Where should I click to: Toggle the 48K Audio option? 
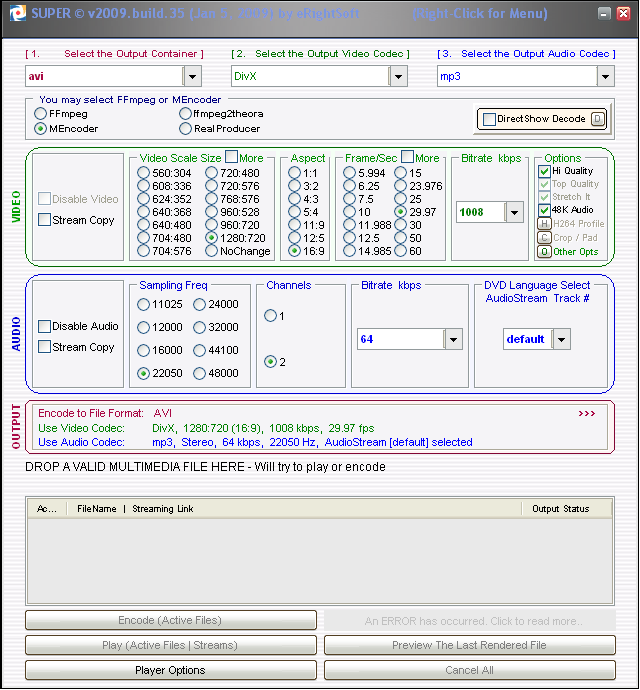[544, 210]
